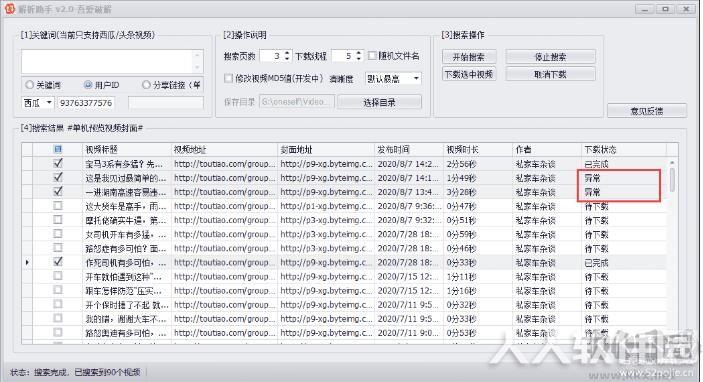Check the row 路怒奥迪有多可怕

coord(58,333)
